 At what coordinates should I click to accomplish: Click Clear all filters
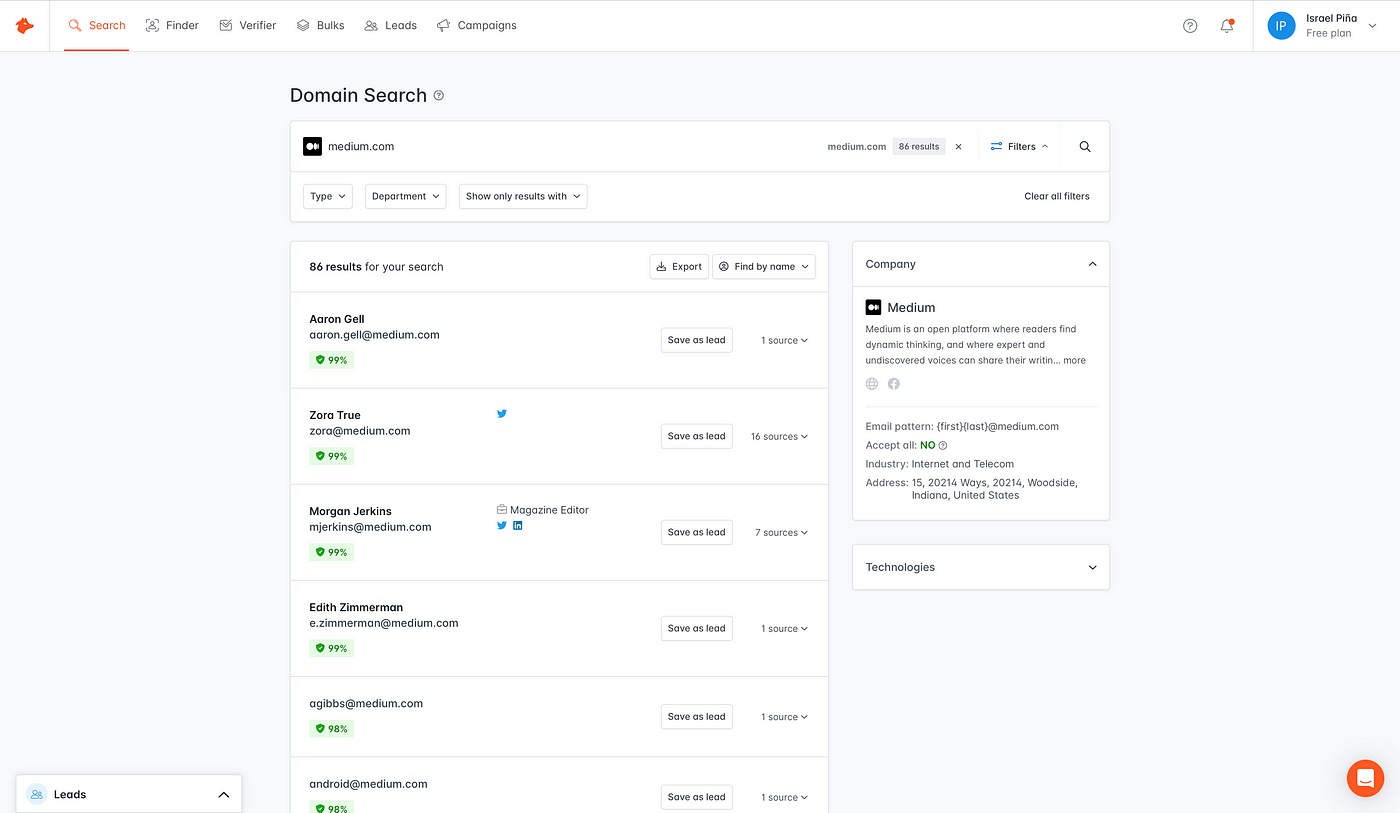tap(1057, 196)
